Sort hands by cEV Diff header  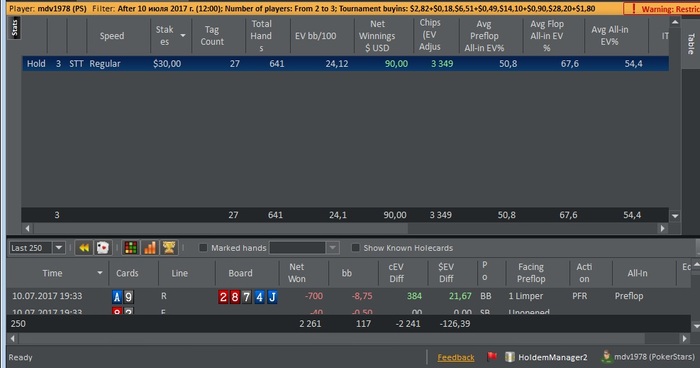click(396, 273)
